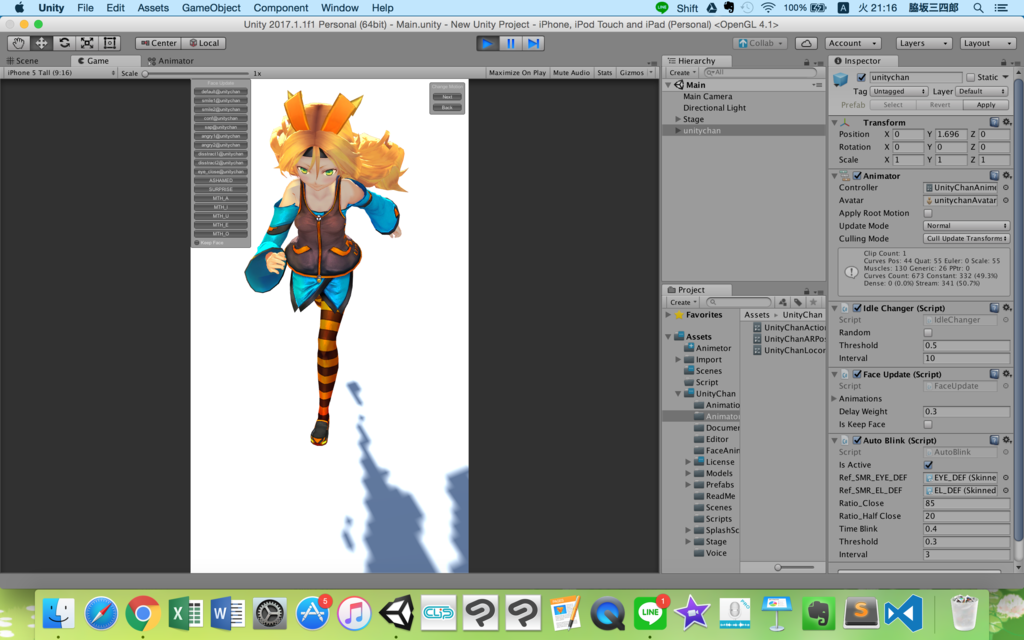The height and width of the screenshot is (640, 1024).
Task: Enable Is Keep Face checkbox
Action: [928, 424]
